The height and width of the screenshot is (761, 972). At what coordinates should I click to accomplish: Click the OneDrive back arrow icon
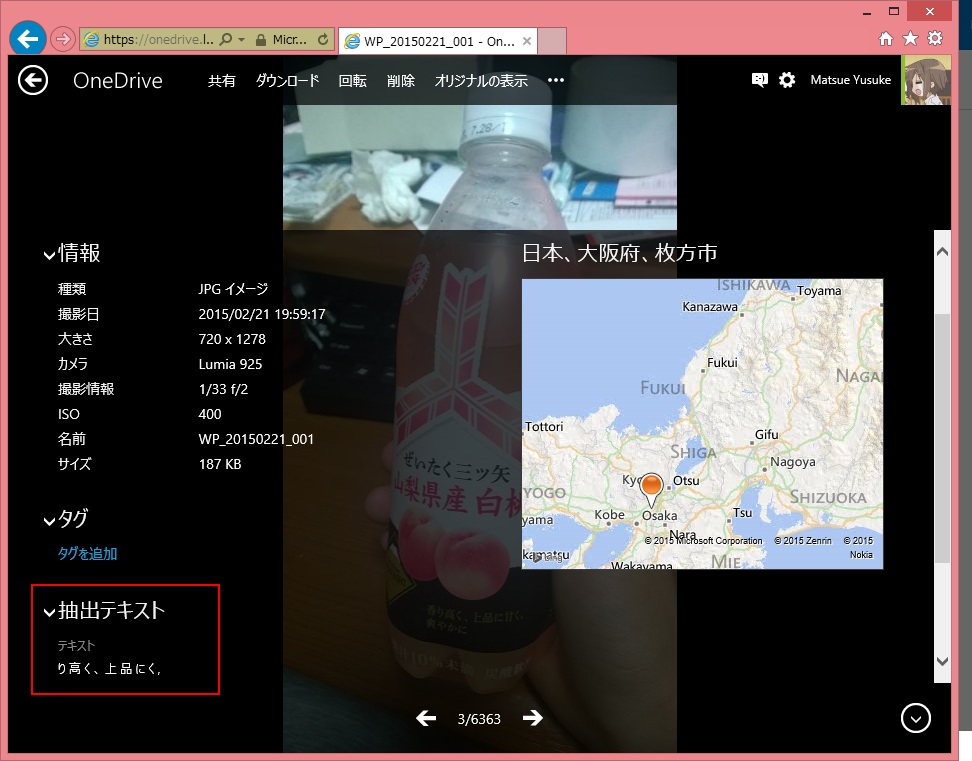33,81
